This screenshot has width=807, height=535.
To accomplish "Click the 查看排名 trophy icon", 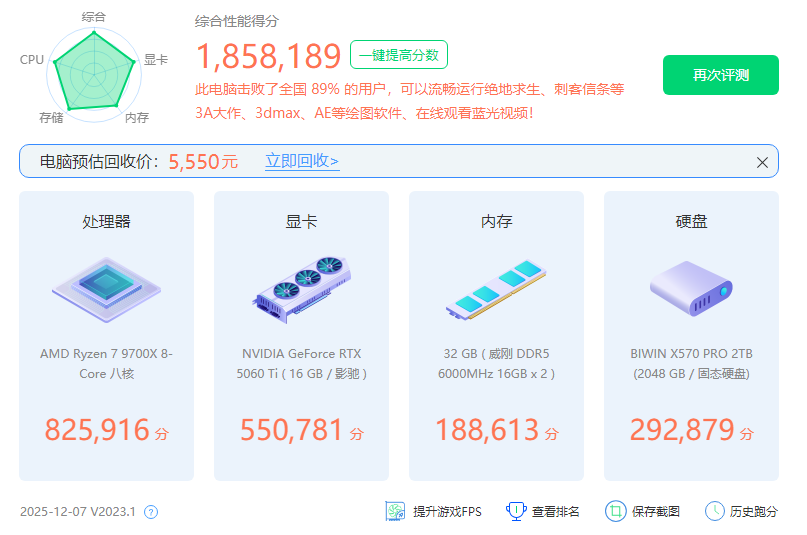I will point(516,511).
